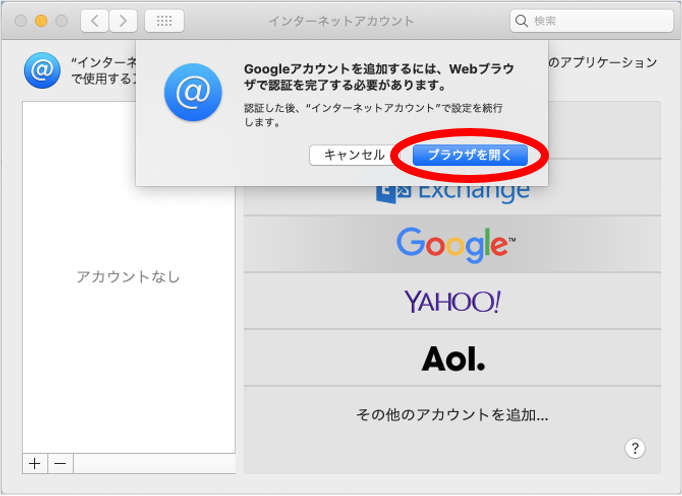The width and height of the screenshot is (682, 496).
Task: Click the ブラウザを開く button
Action: coord(470,155)
